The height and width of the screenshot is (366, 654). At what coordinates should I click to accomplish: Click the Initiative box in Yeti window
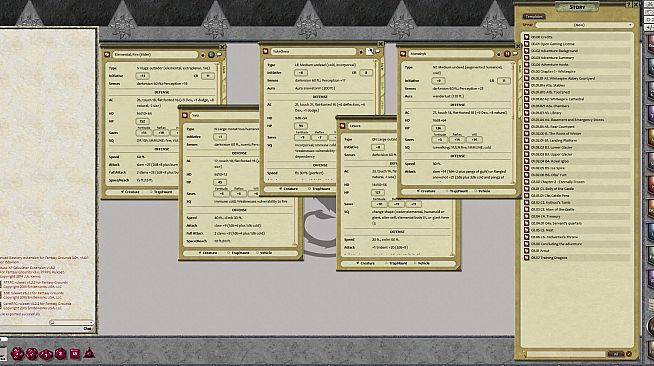[x=220, y=137]
